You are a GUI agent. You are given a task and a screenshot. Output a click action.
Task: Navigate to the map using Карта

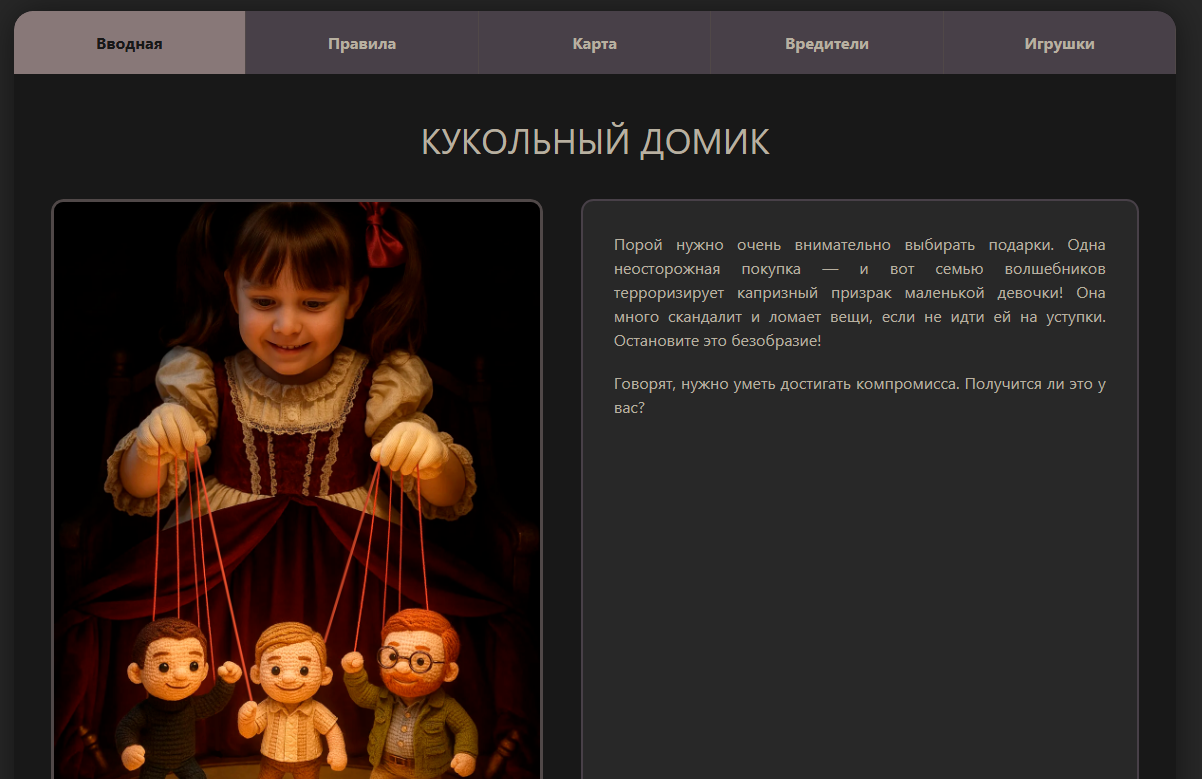594,43
